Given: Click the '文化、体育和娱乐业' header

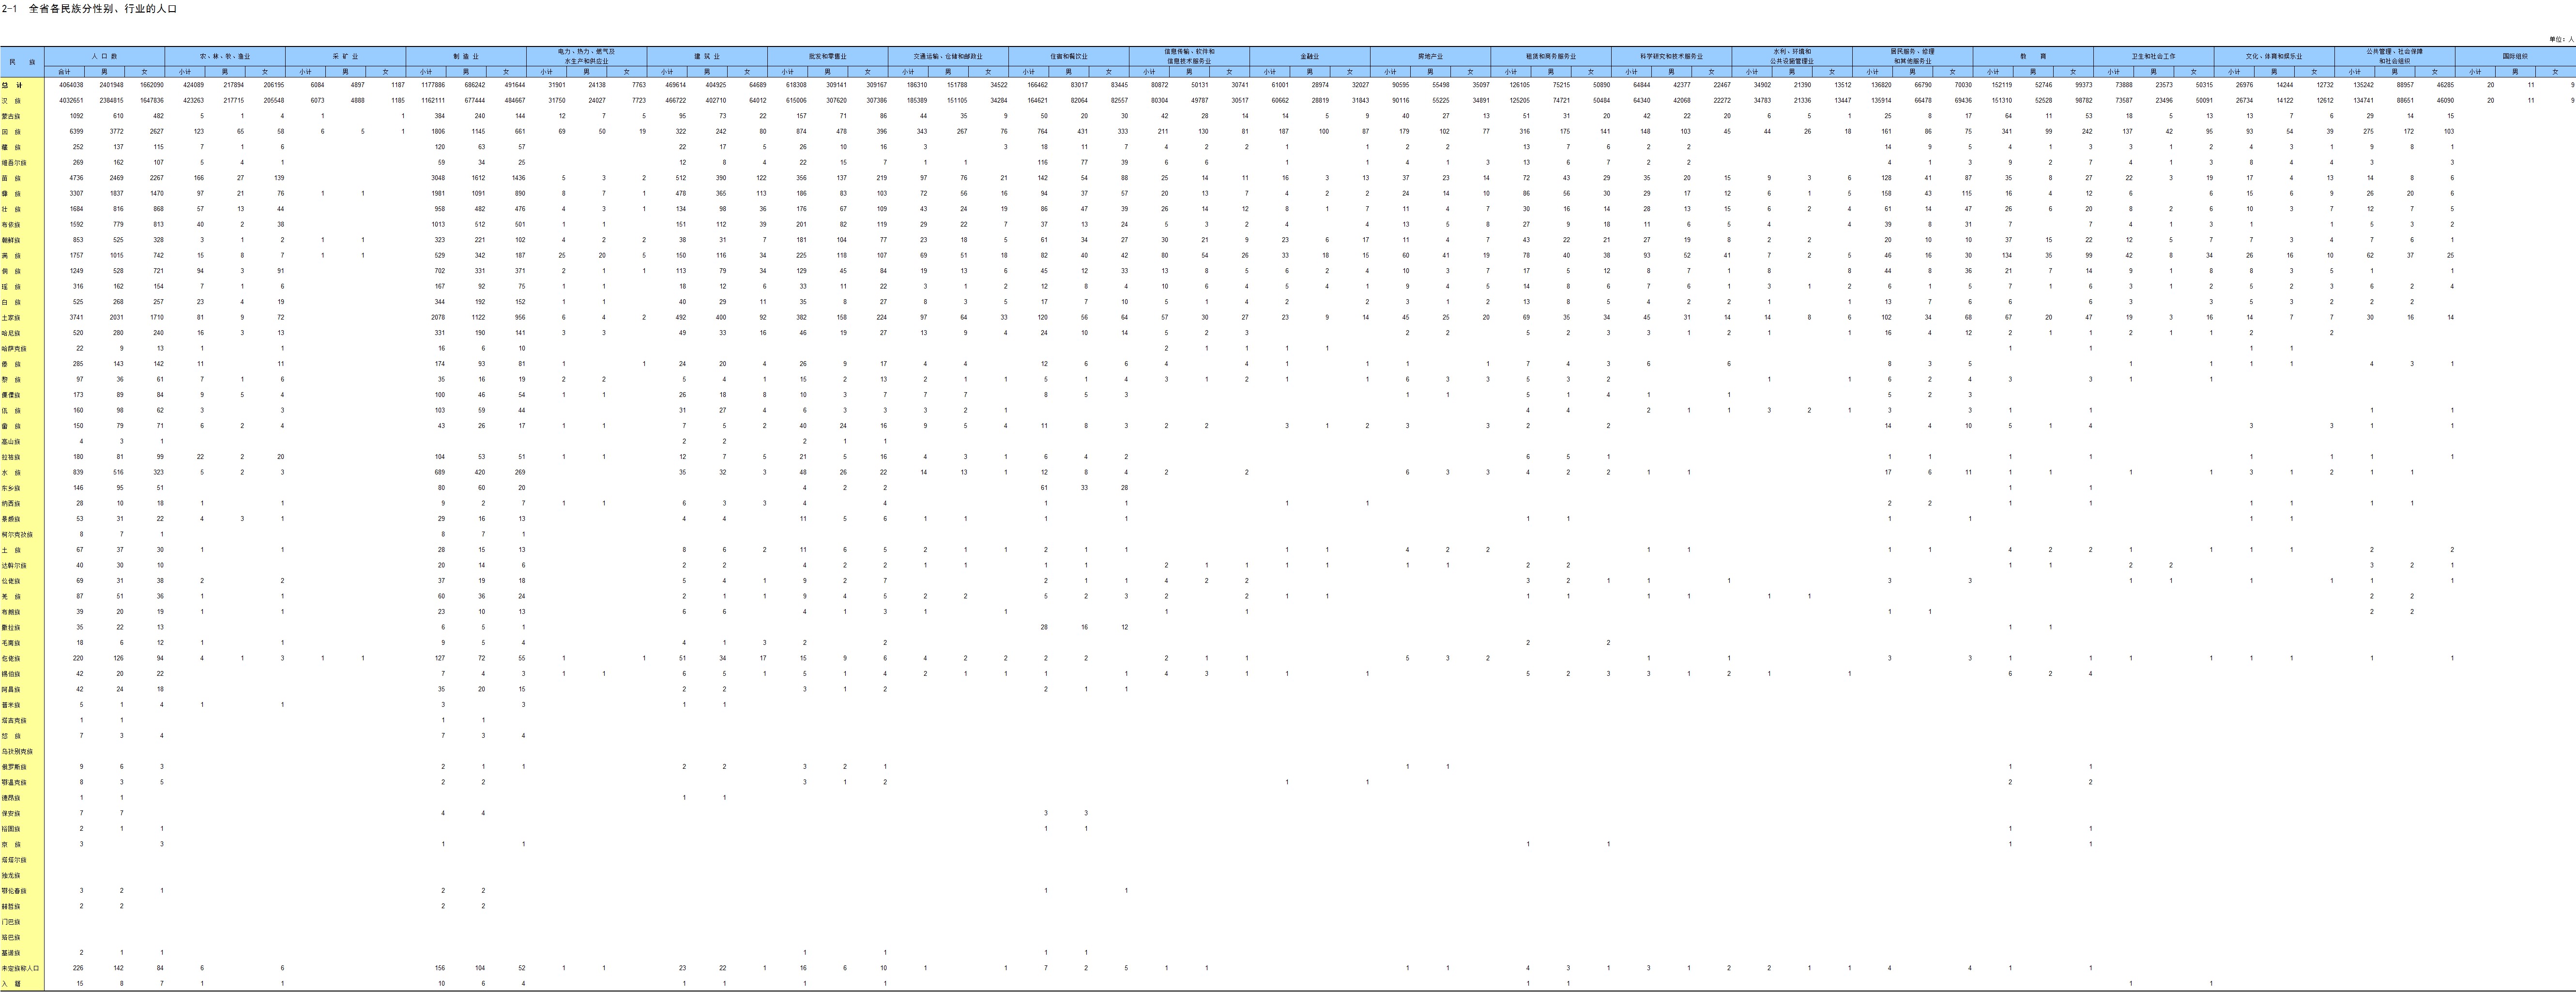Looking at the screenshot, I should click(x=2273, y=56).
